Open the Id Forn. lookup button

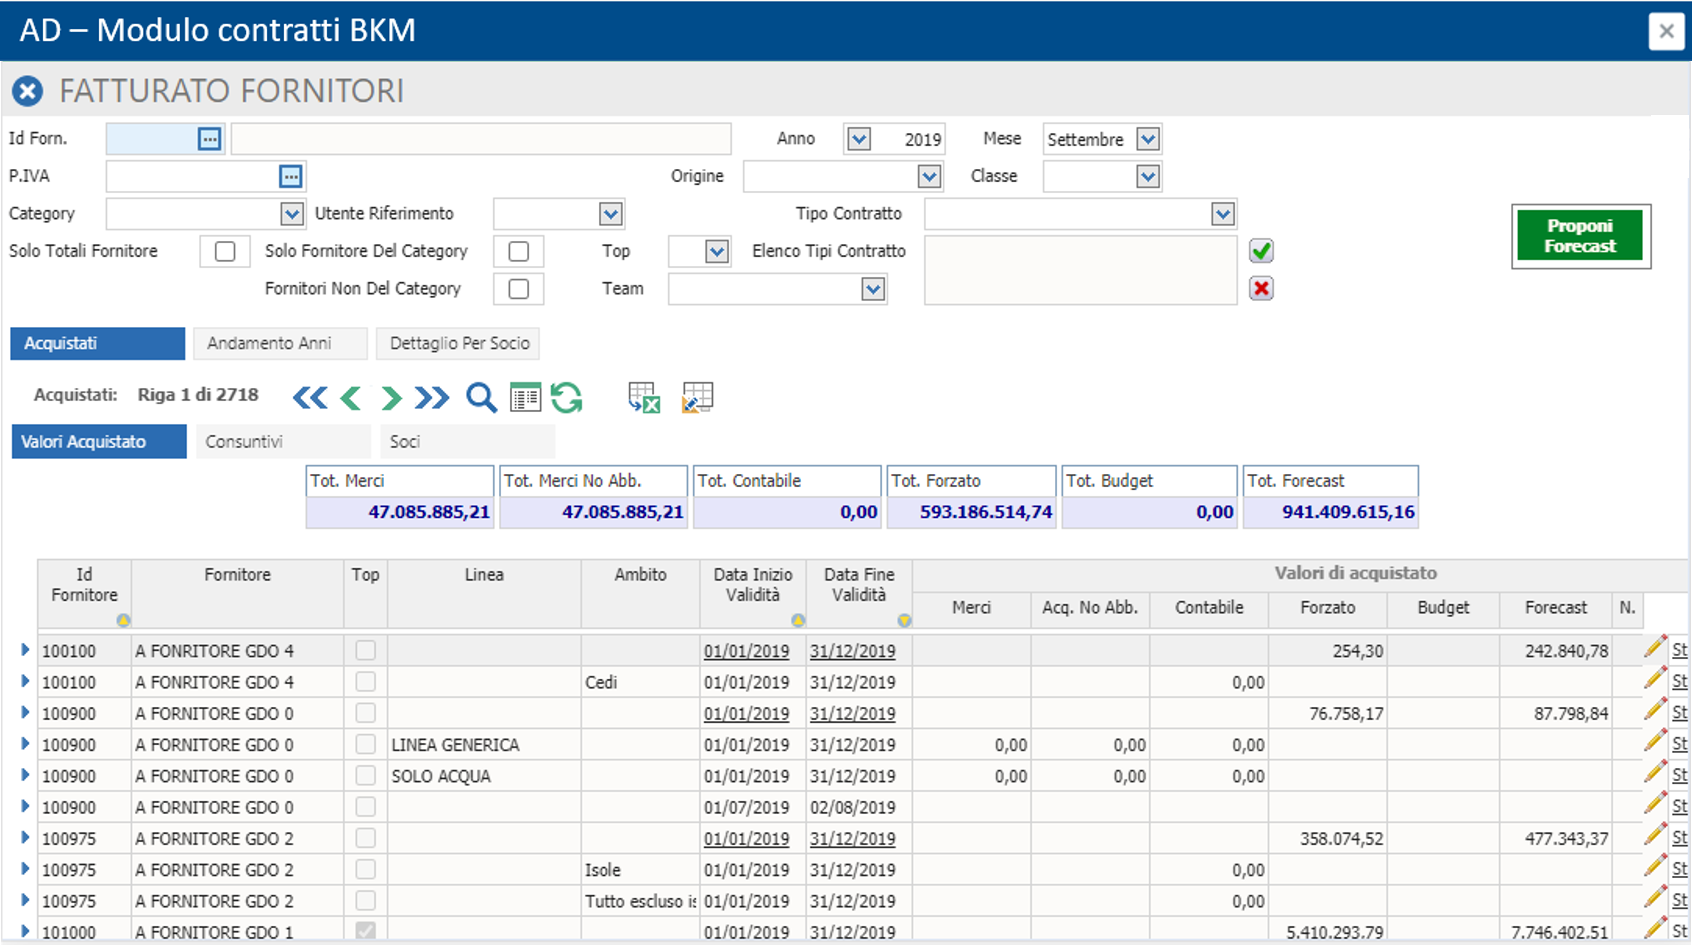tap(209, 139)
